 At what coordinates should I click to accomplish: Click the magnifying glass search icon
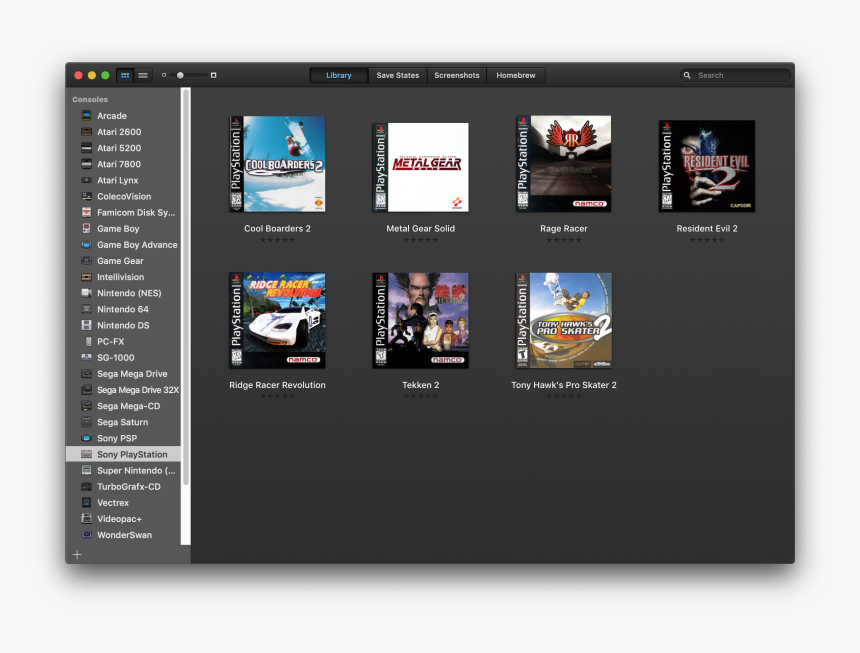[x=687, y=76]
